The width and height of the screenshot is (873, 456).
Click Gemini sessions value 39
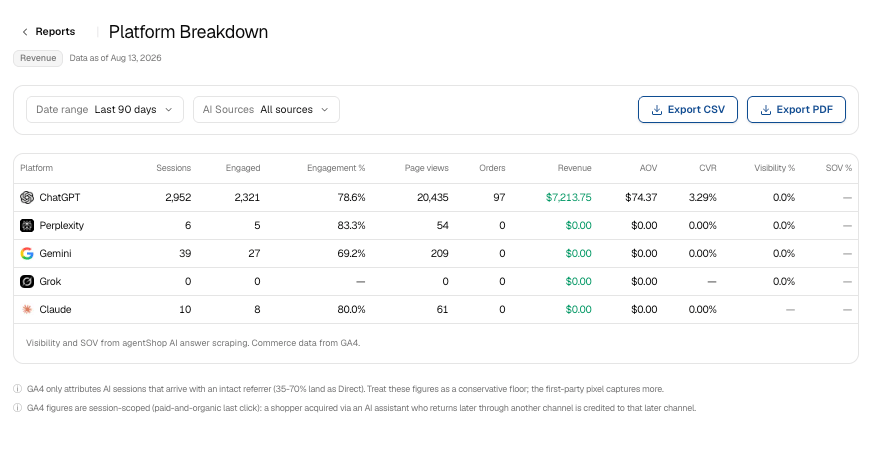coord(185,253)
